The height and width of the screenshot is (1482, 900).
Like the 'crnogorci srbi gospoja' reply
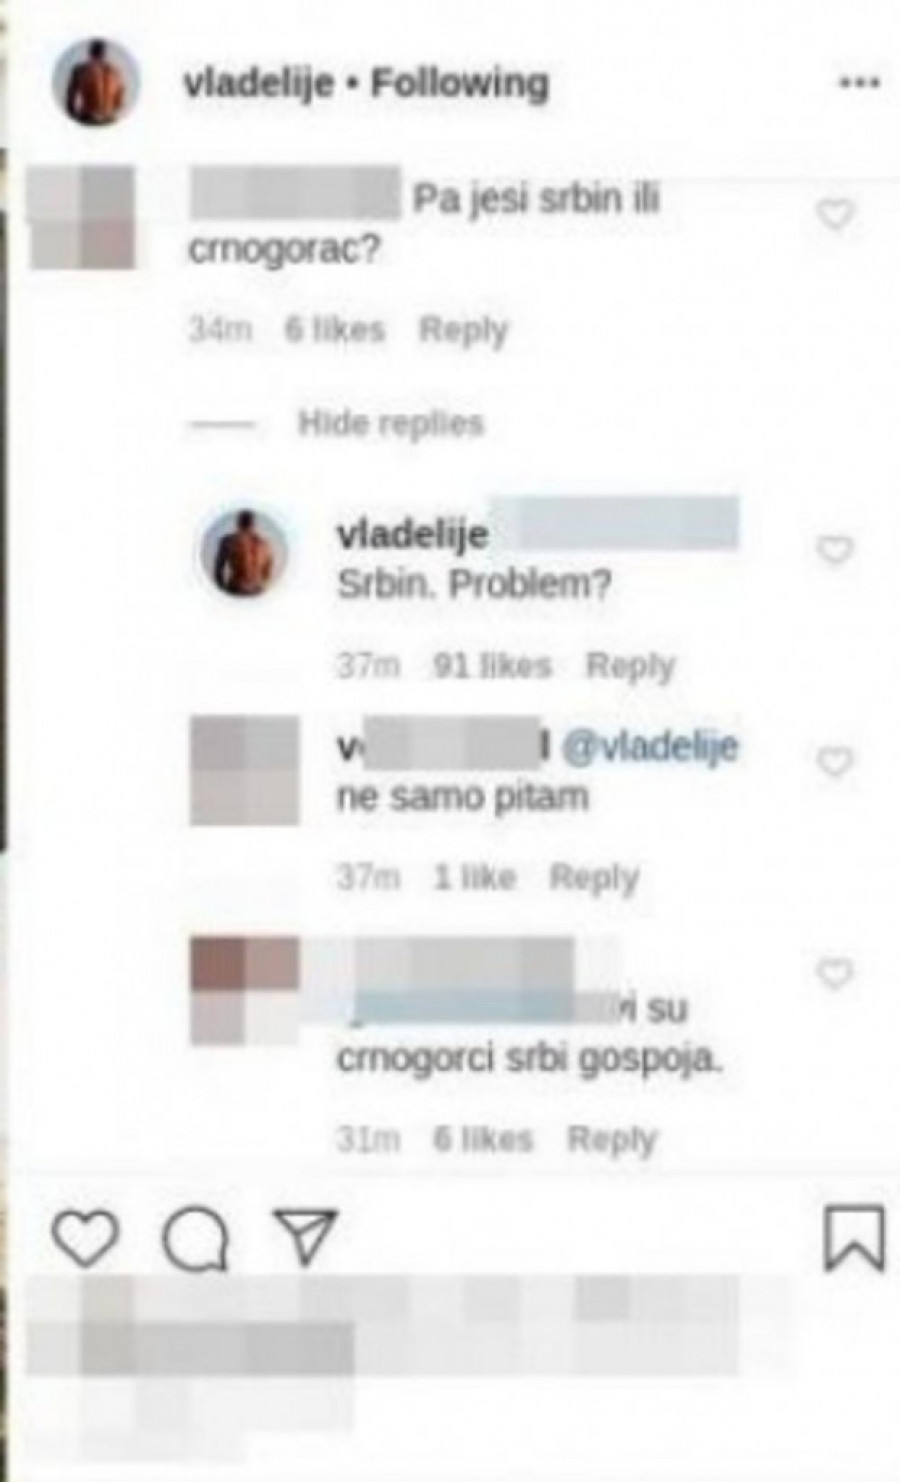835,973
